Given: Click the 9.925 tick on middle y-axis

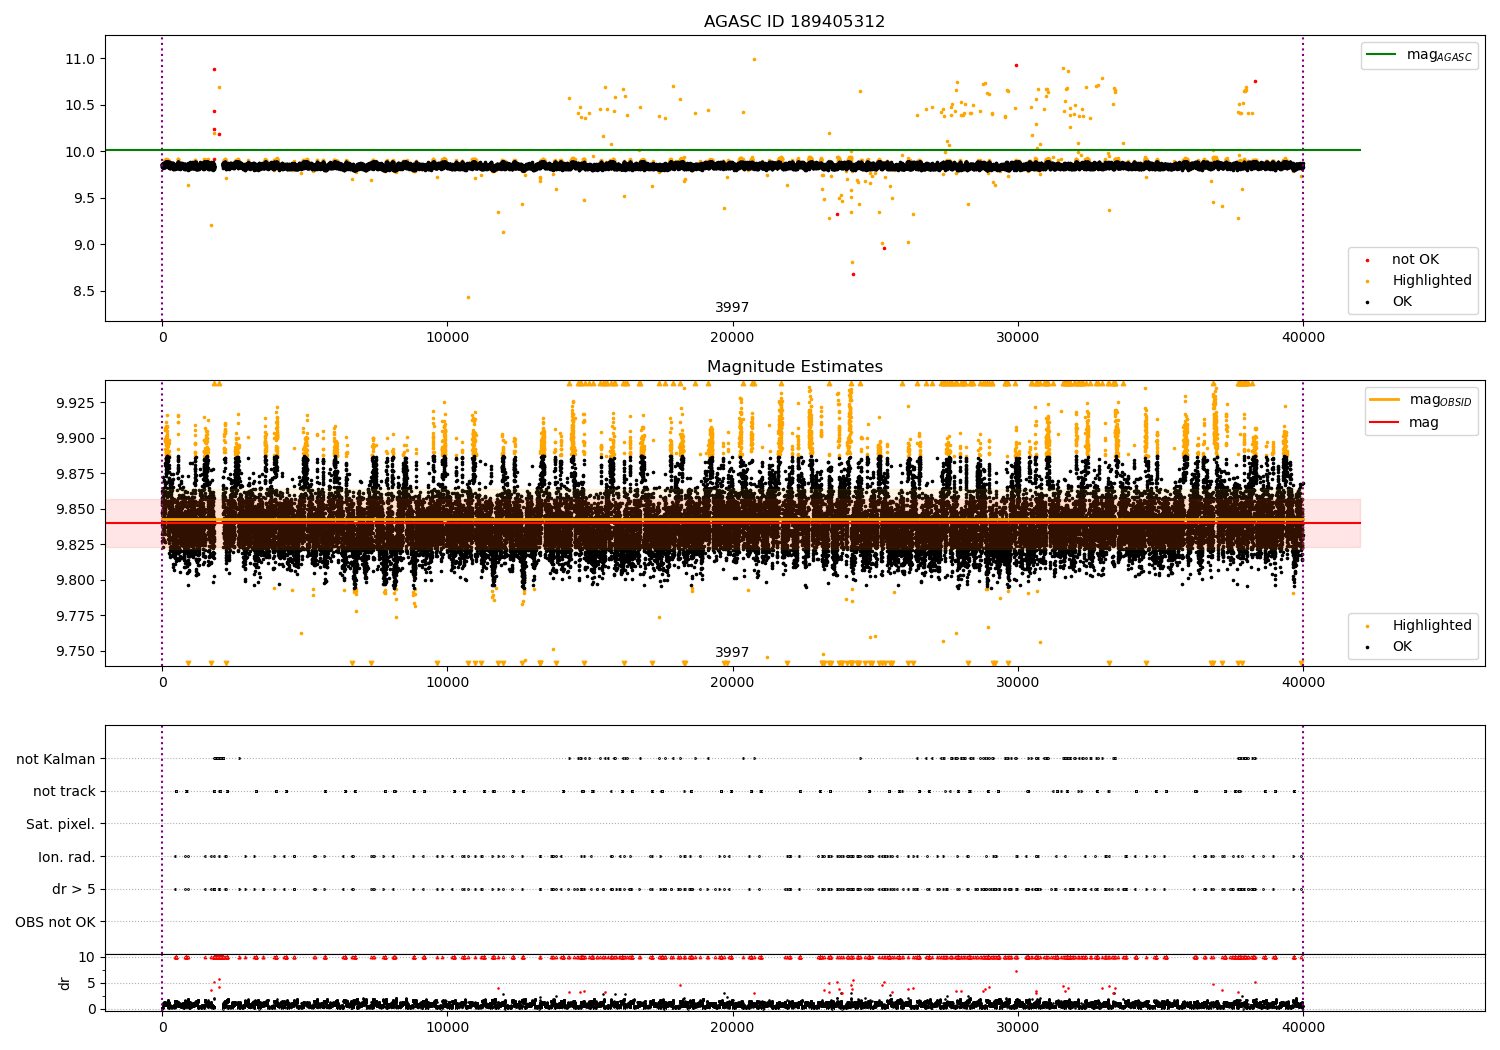Looking at the screenshot, I should 76,403.
